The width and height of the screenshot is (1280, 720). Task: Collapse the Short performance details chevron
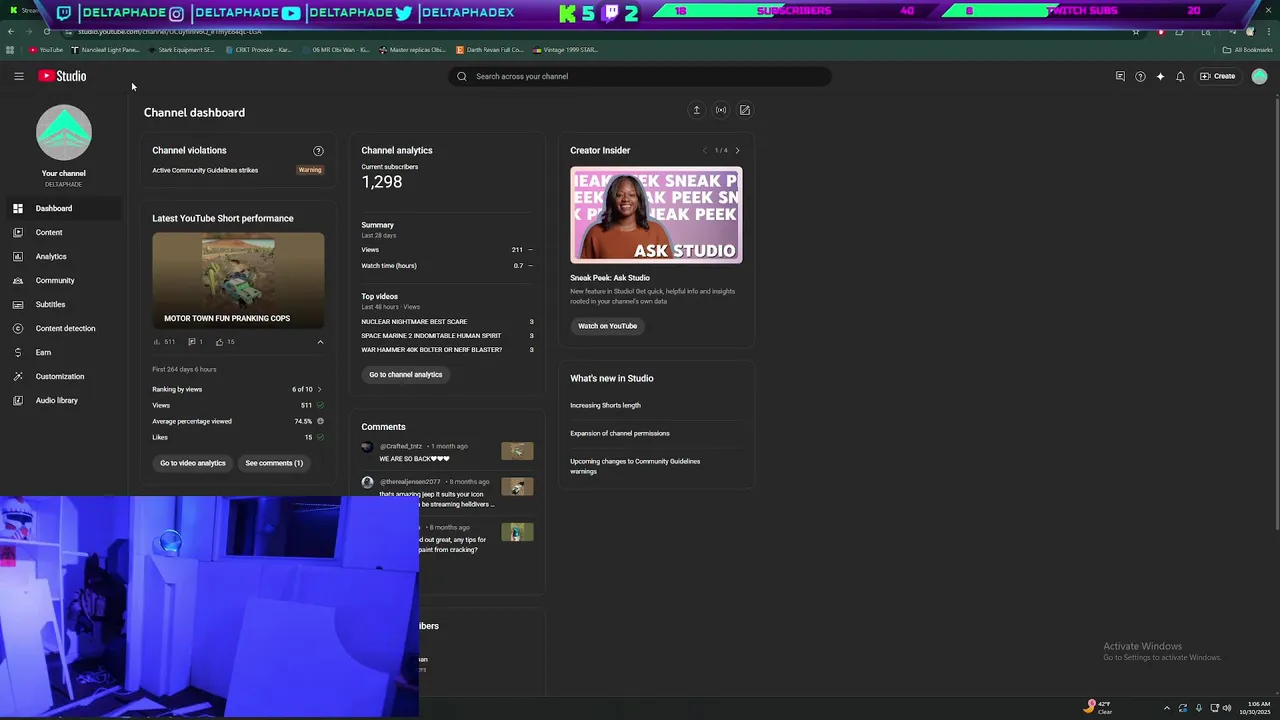pos(320,342)
